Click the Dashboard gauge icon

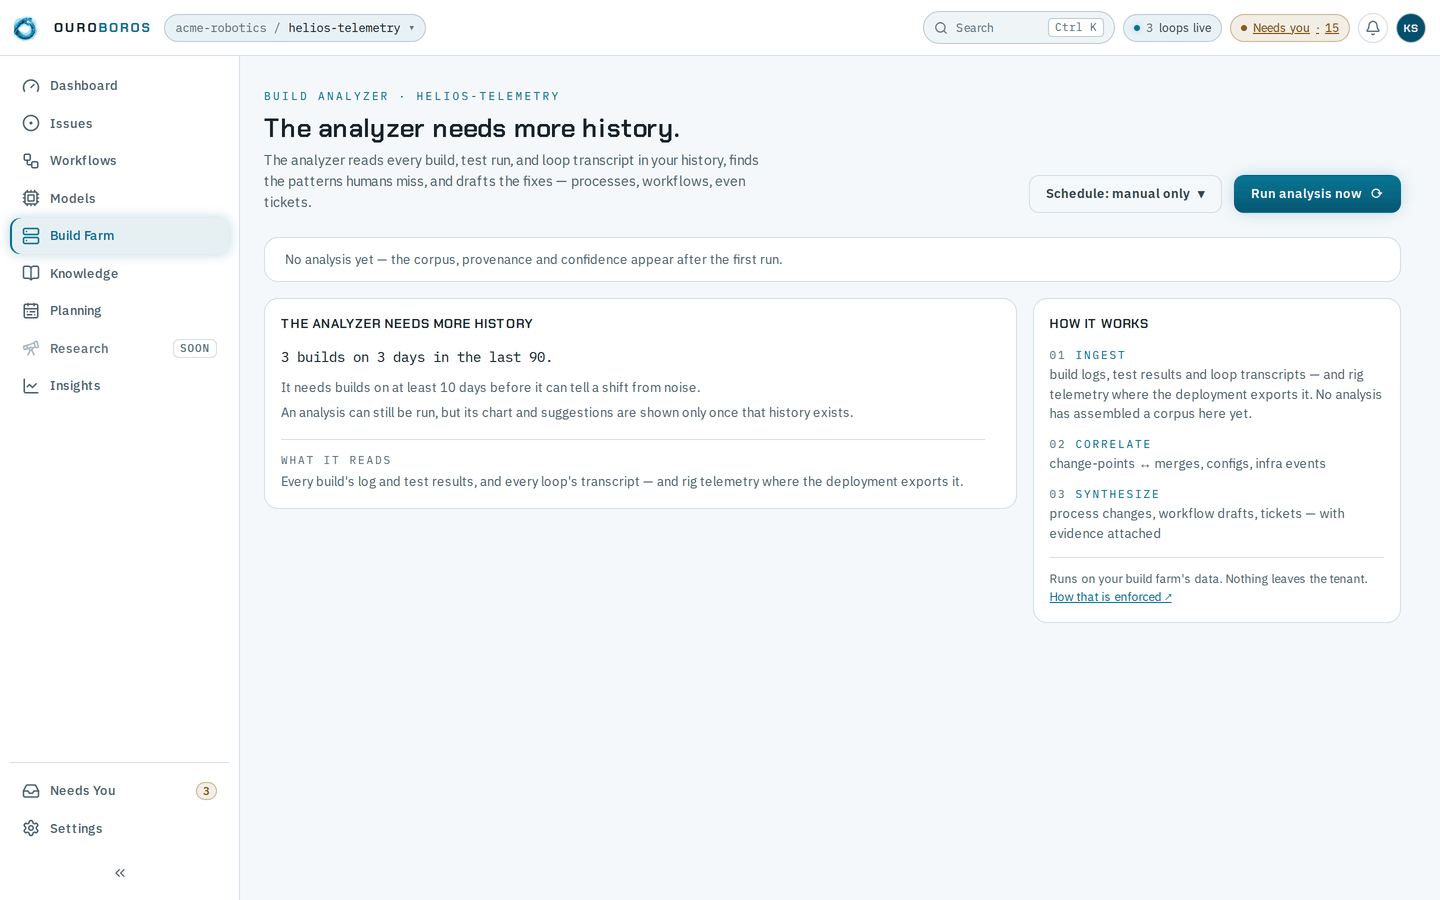(x=31, y=86)
